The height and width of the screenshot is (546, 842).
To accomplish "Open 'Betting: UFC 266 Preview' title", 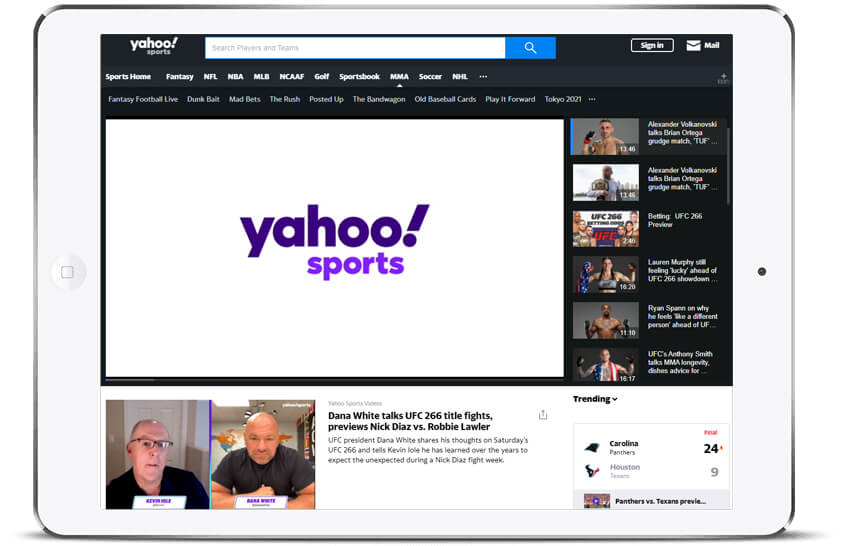I will (x=675, y=220).
